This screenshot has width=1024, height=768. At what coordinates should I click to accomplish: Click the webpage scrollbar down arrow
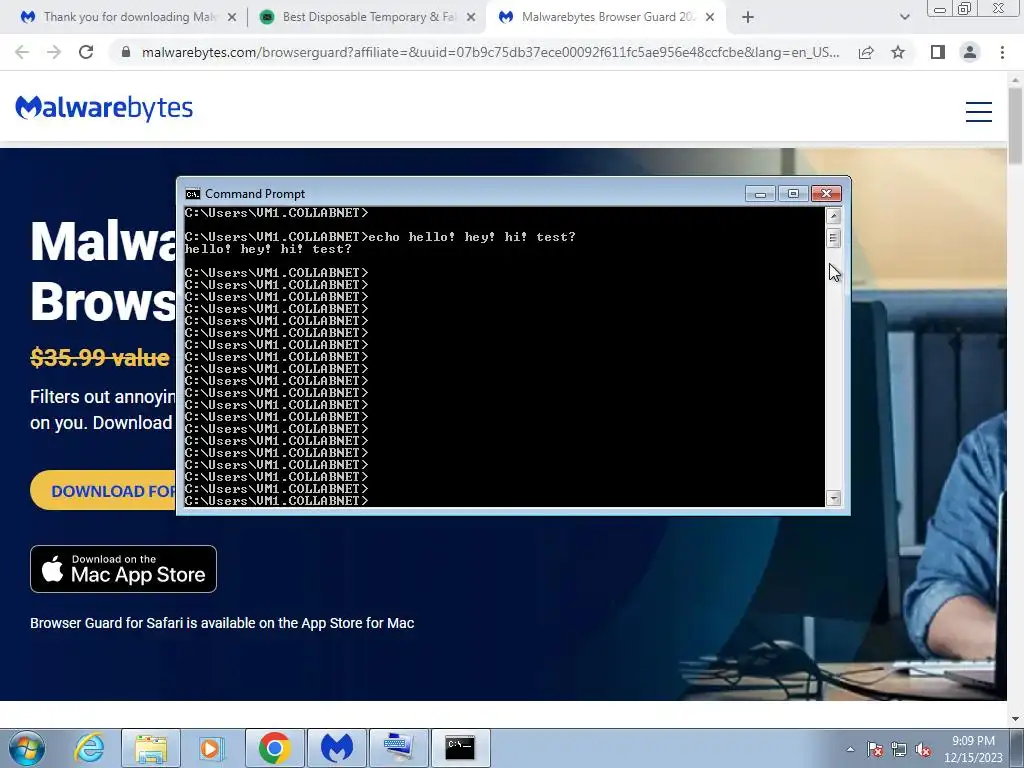click(1015, 718)
